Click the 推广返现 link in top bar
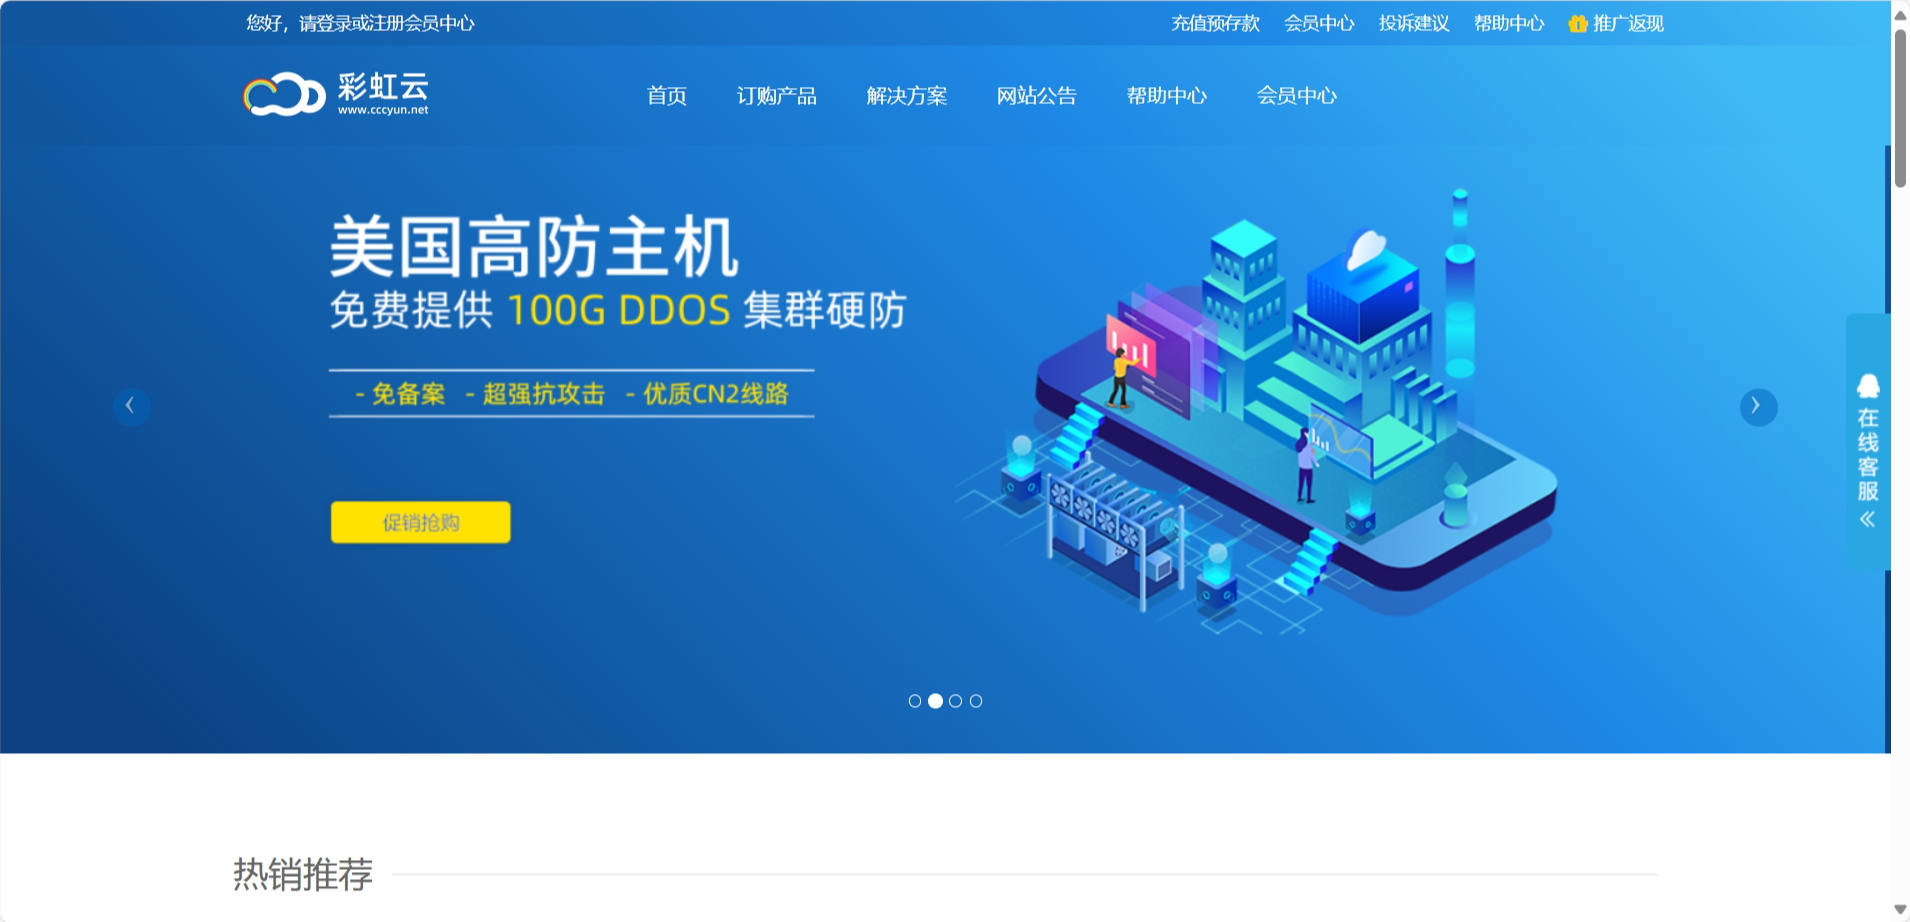 1628,23
